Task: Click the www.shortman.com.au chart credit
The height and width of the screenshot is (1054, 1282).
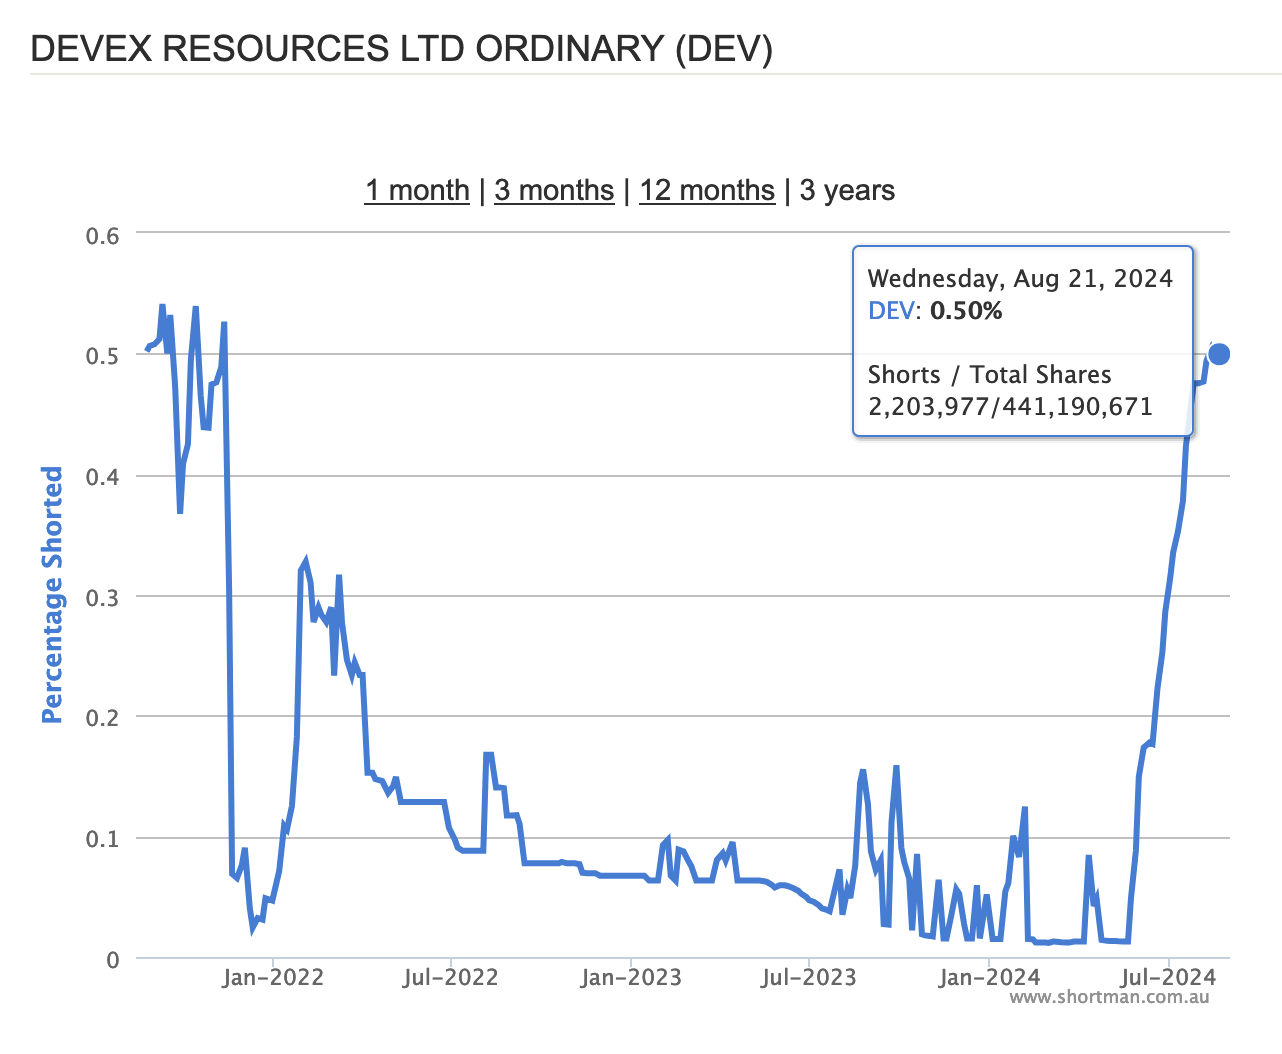Action: pos(1109,997)
